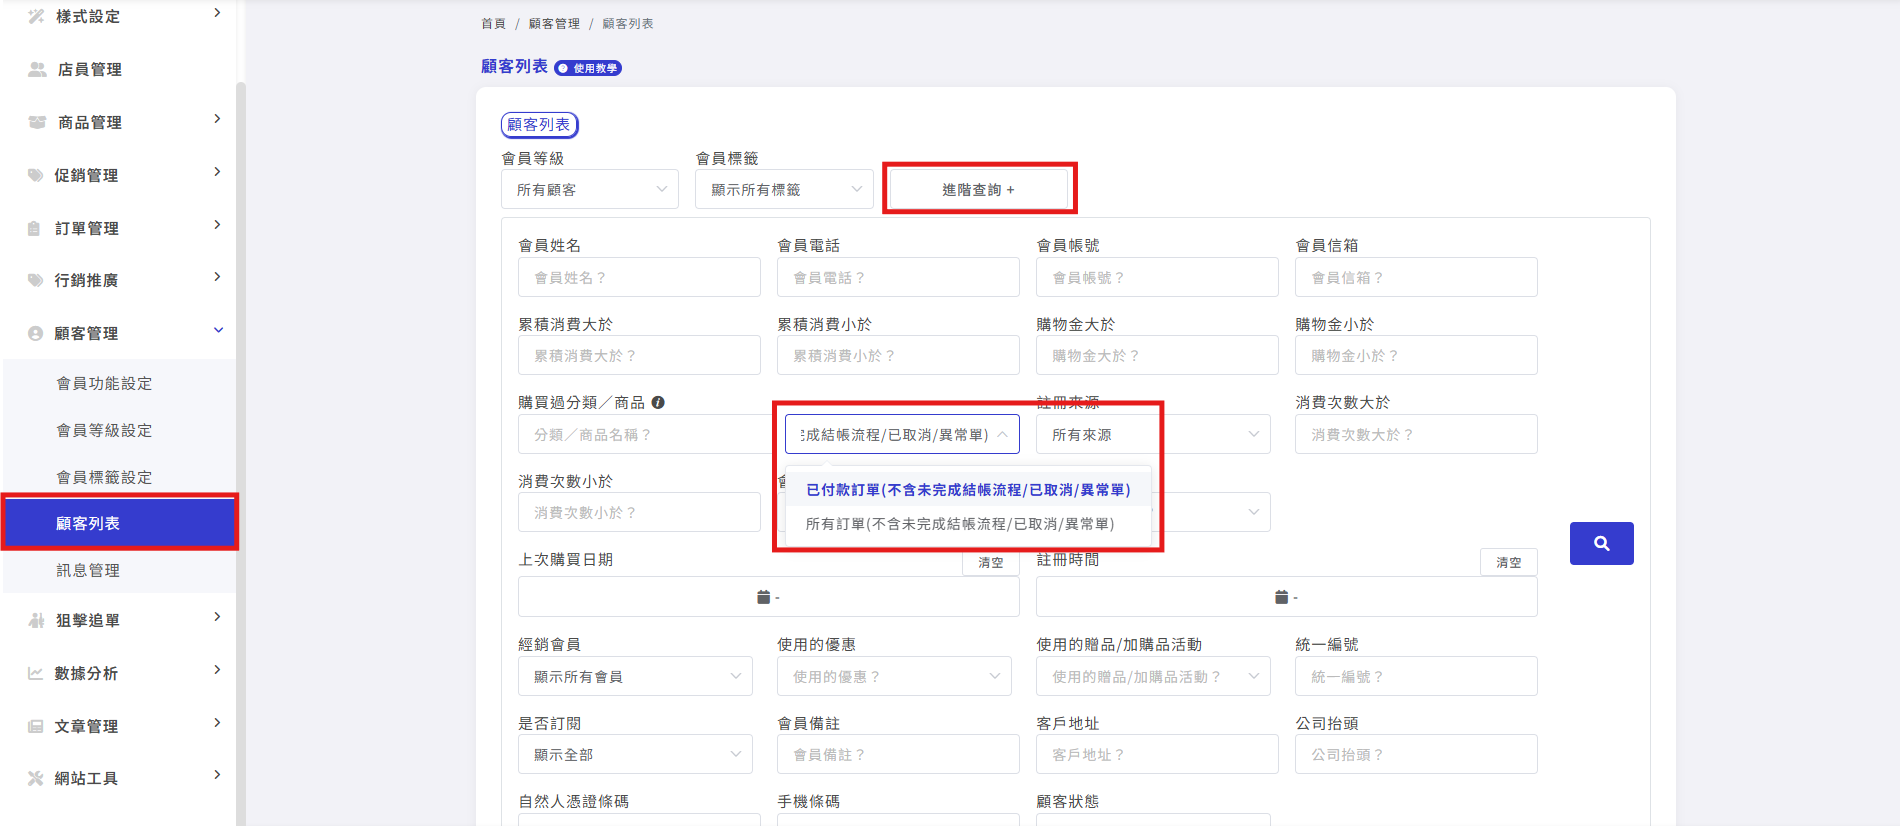
Task: Click the 訂單管理 clipboard icon
Action: (34, 228)
